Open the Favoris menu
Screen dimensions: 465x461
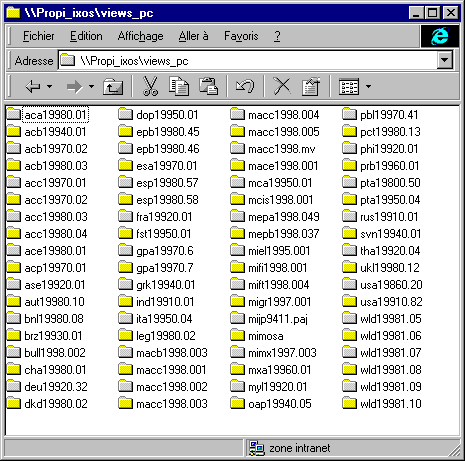[241, 36]
